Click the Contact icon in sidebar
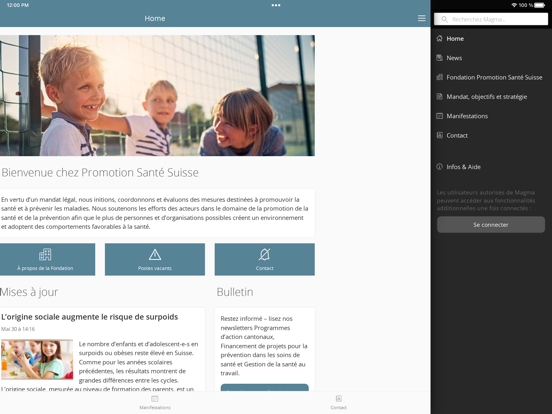Viewport: 552px width, 414px height. [x=439, y=135]
